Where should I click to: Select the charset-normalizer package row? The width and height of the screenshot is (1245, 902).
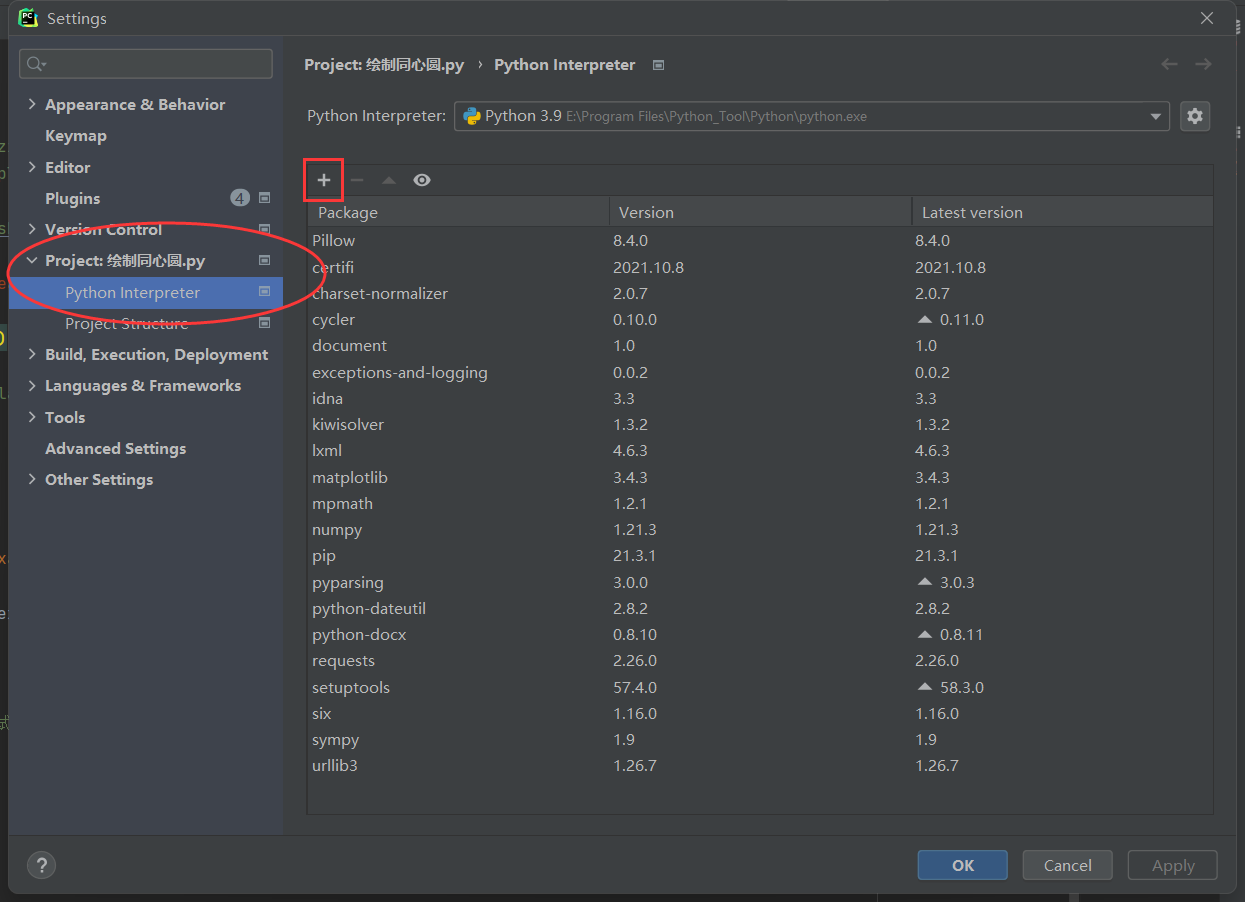click(x=760, y=294)
